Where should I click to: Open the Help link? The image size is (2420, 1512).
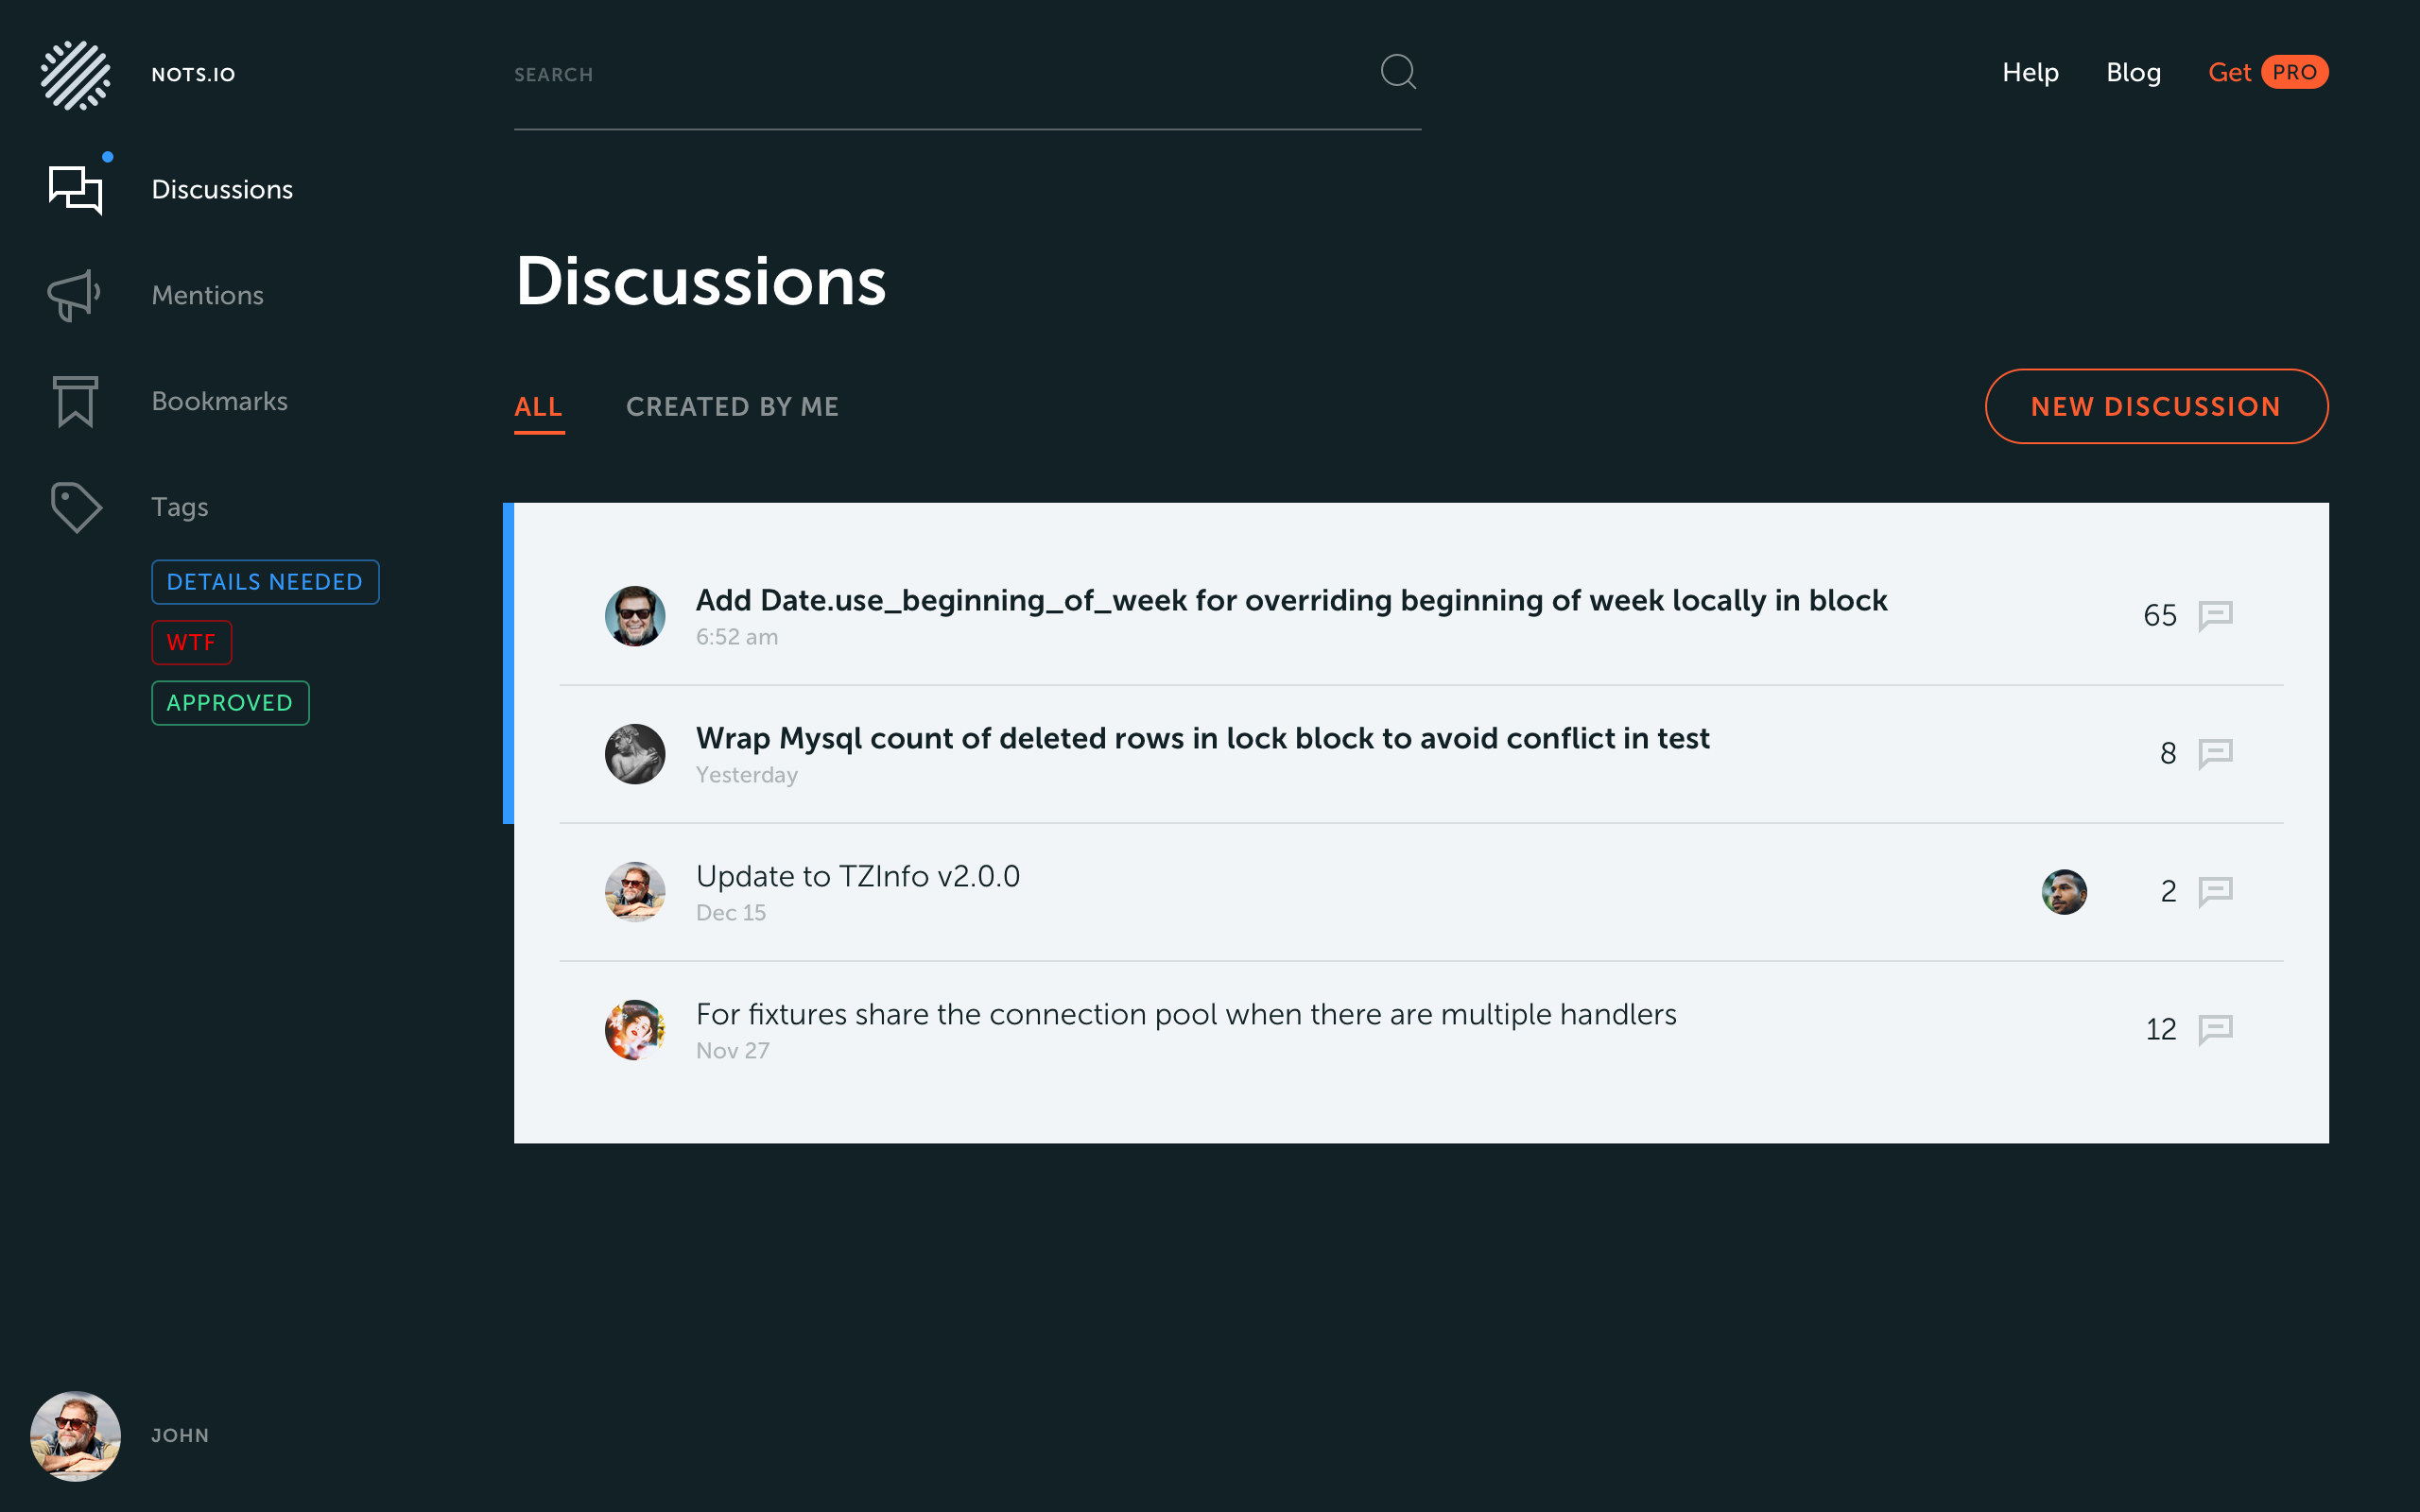[2029, 72]
